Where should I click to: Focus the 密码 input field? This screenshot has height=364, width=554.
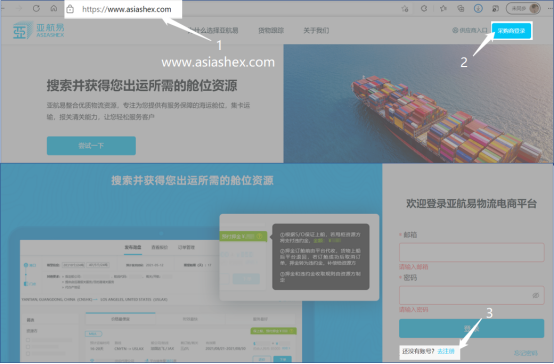tap(471, 295)
